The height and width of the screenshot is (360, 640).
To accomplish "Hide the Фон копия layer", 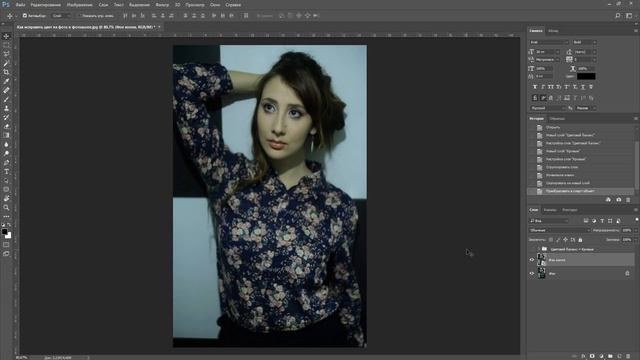I will coord(532,260).
